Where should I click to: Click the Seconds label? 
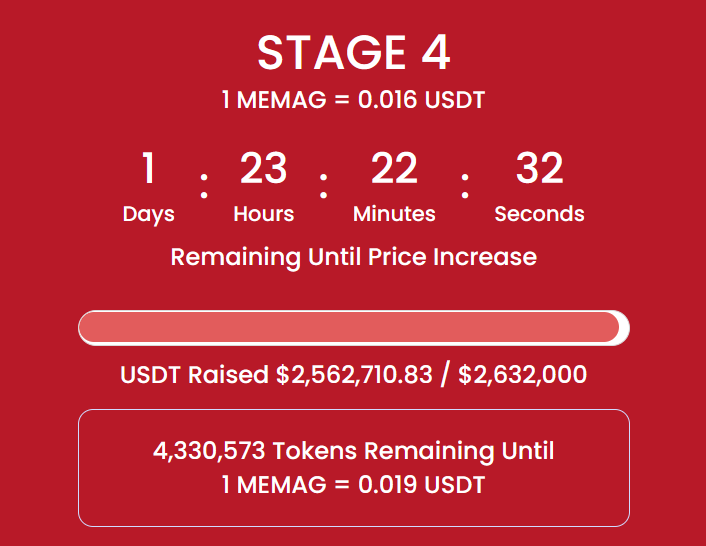pos(539,214)
